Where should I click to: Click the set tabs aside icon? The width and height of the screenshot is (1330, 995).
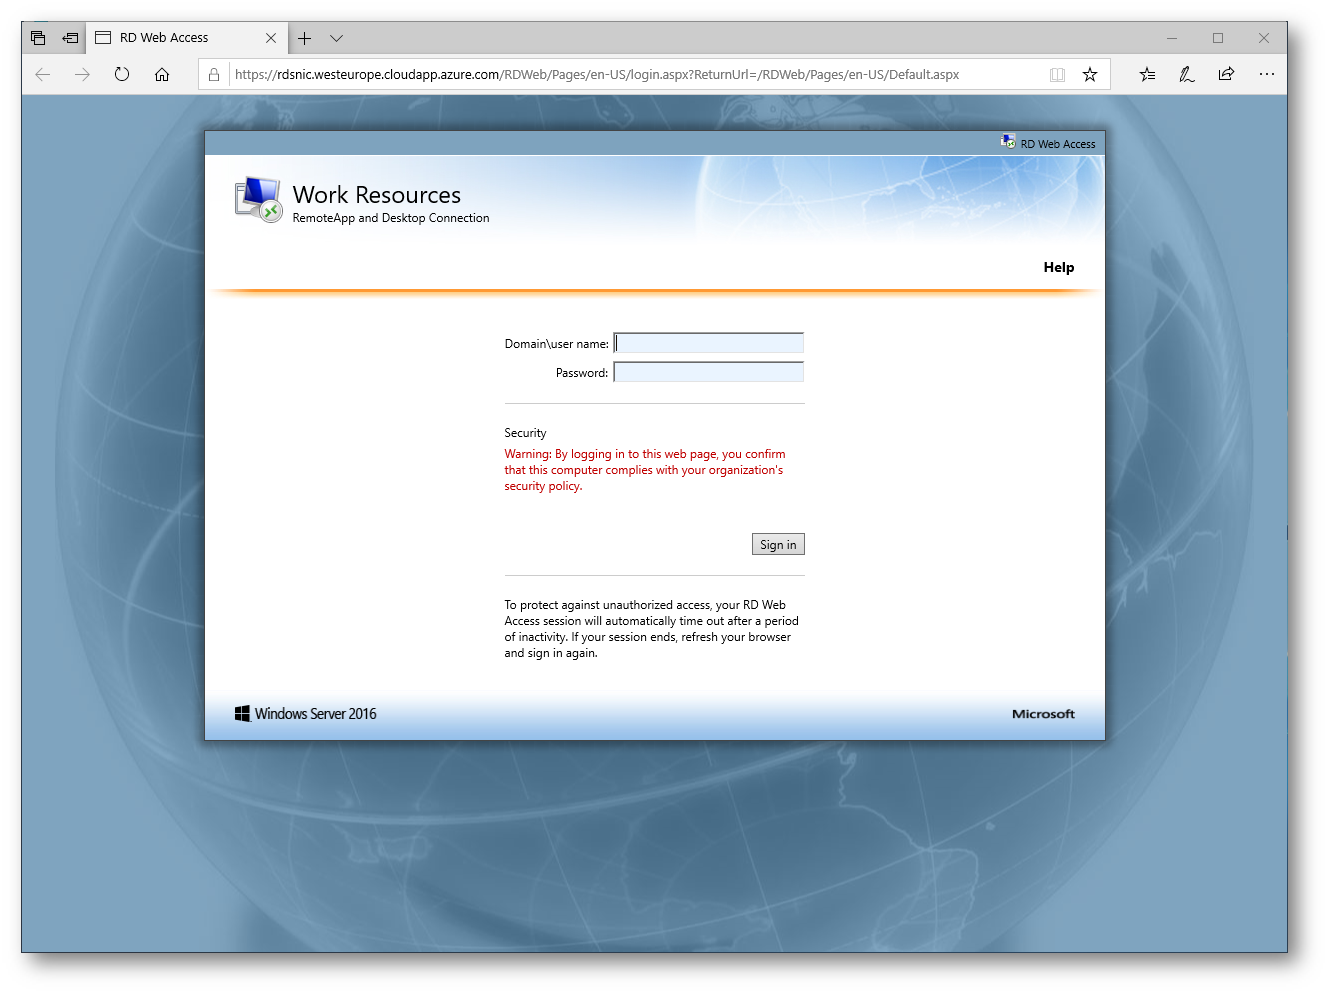click(x=70, y=38)
